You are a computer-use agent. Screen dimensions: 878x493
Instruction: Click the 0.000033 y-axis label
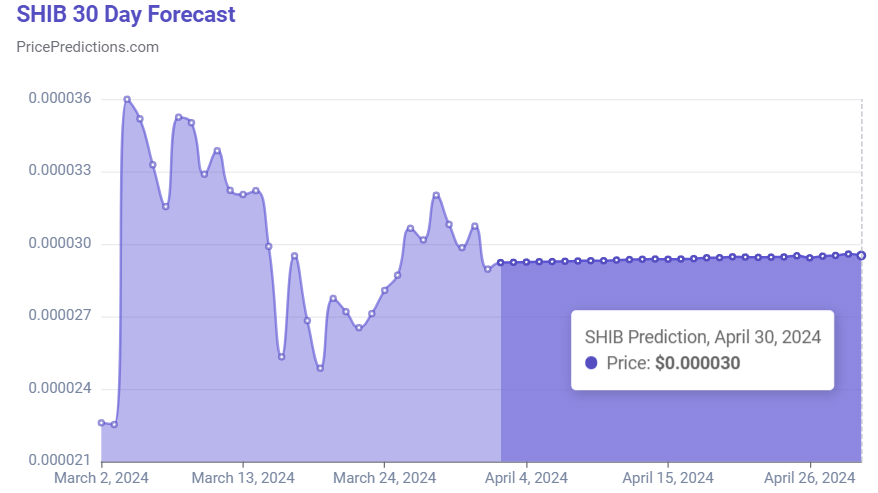[60, 171]
